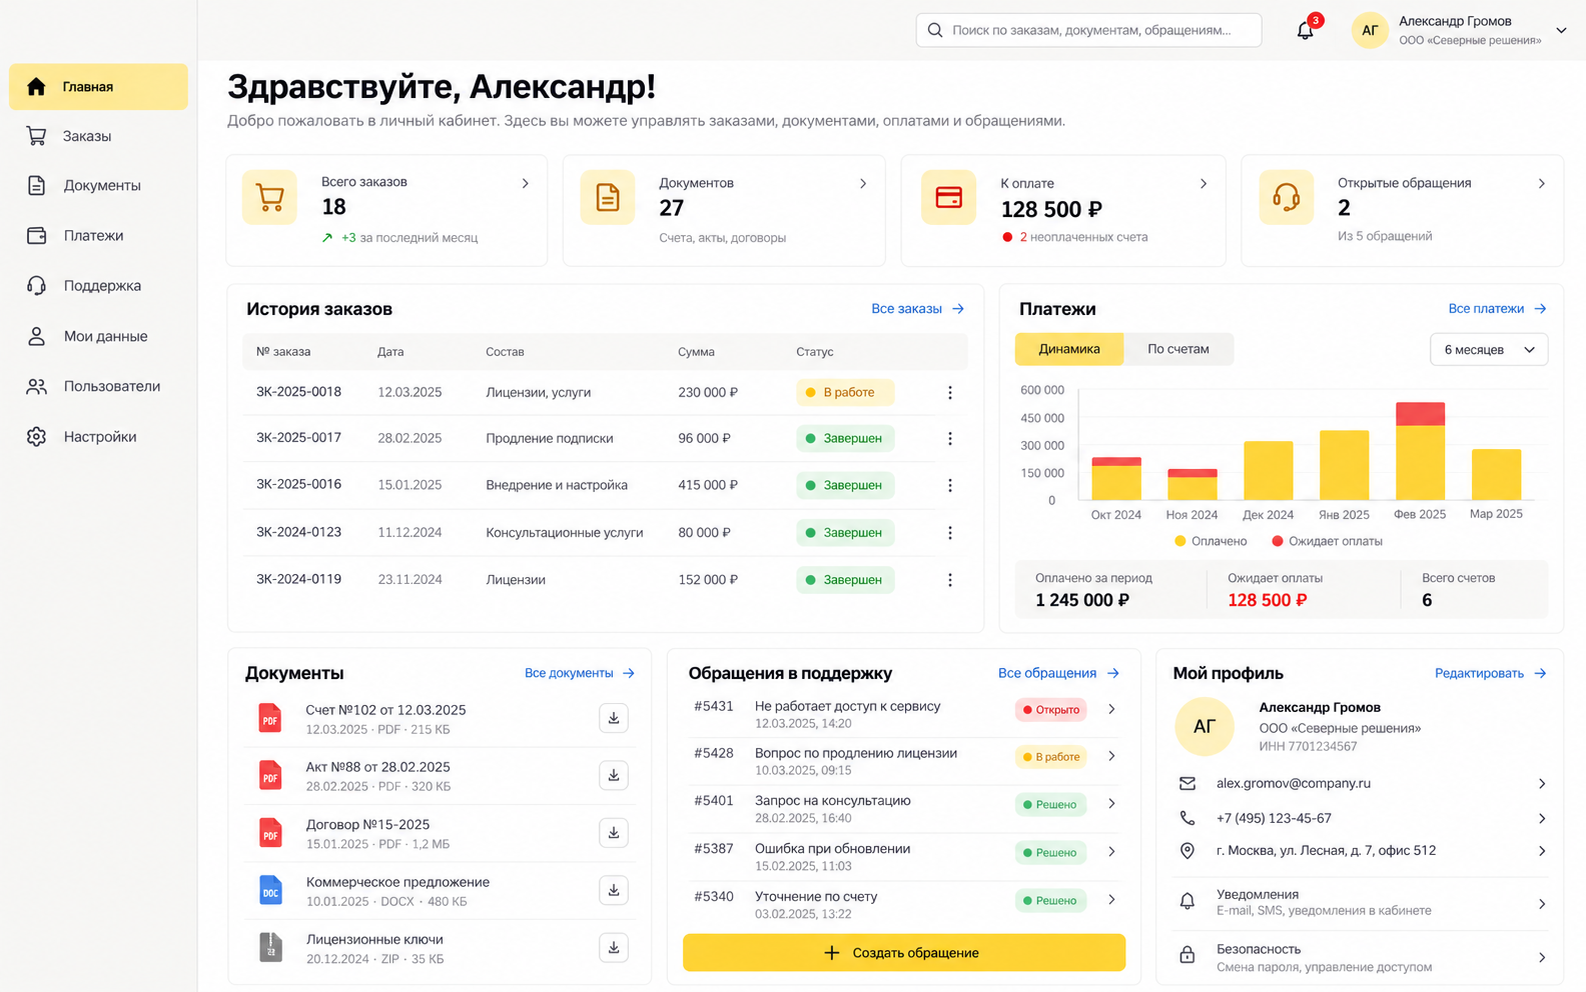Expand the Открытые обращения card arrow
This screenshot has width=1586, height=992.
click(1541, 183)
